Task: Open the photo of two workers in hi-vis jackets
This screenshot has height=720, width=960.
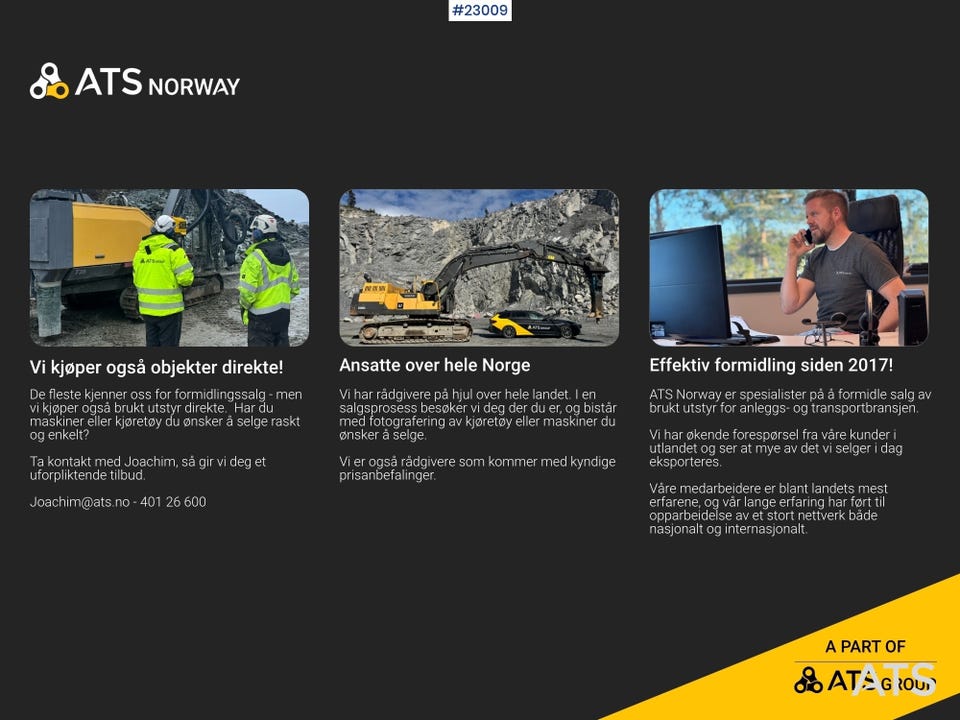Action: [170, 268]
